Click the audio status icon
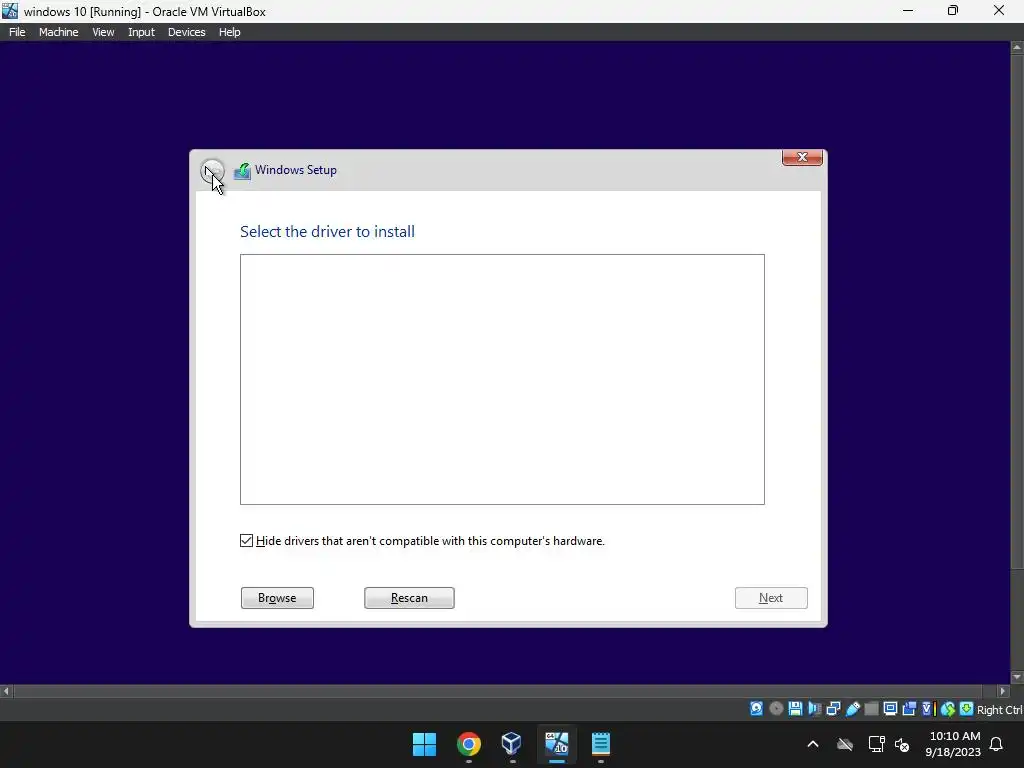This screenshot has height=768, width=1024. (814, 709)
